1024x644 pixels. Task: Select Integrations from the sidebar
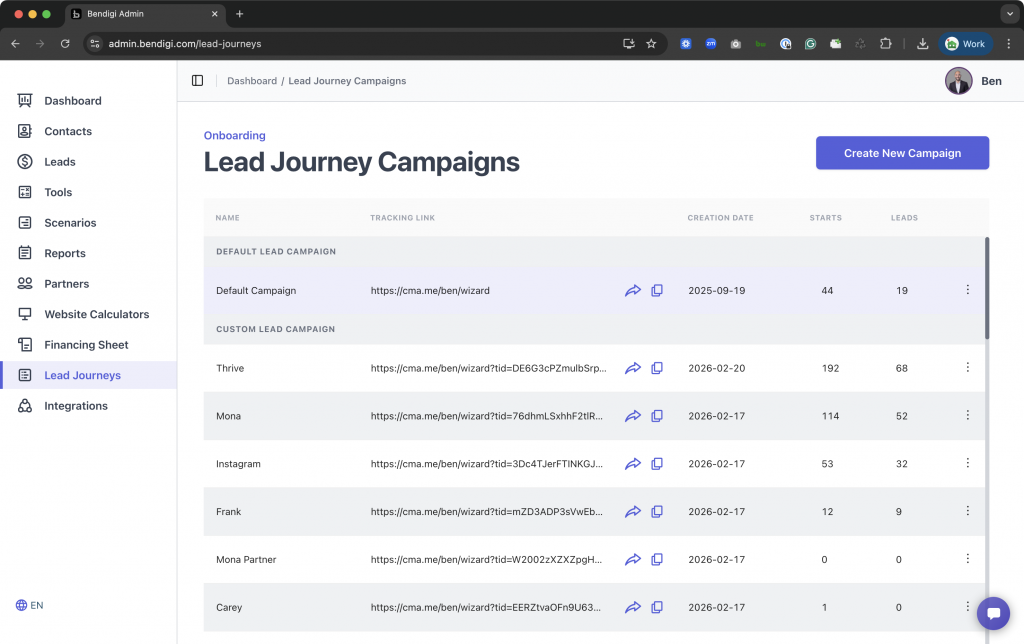76,406
